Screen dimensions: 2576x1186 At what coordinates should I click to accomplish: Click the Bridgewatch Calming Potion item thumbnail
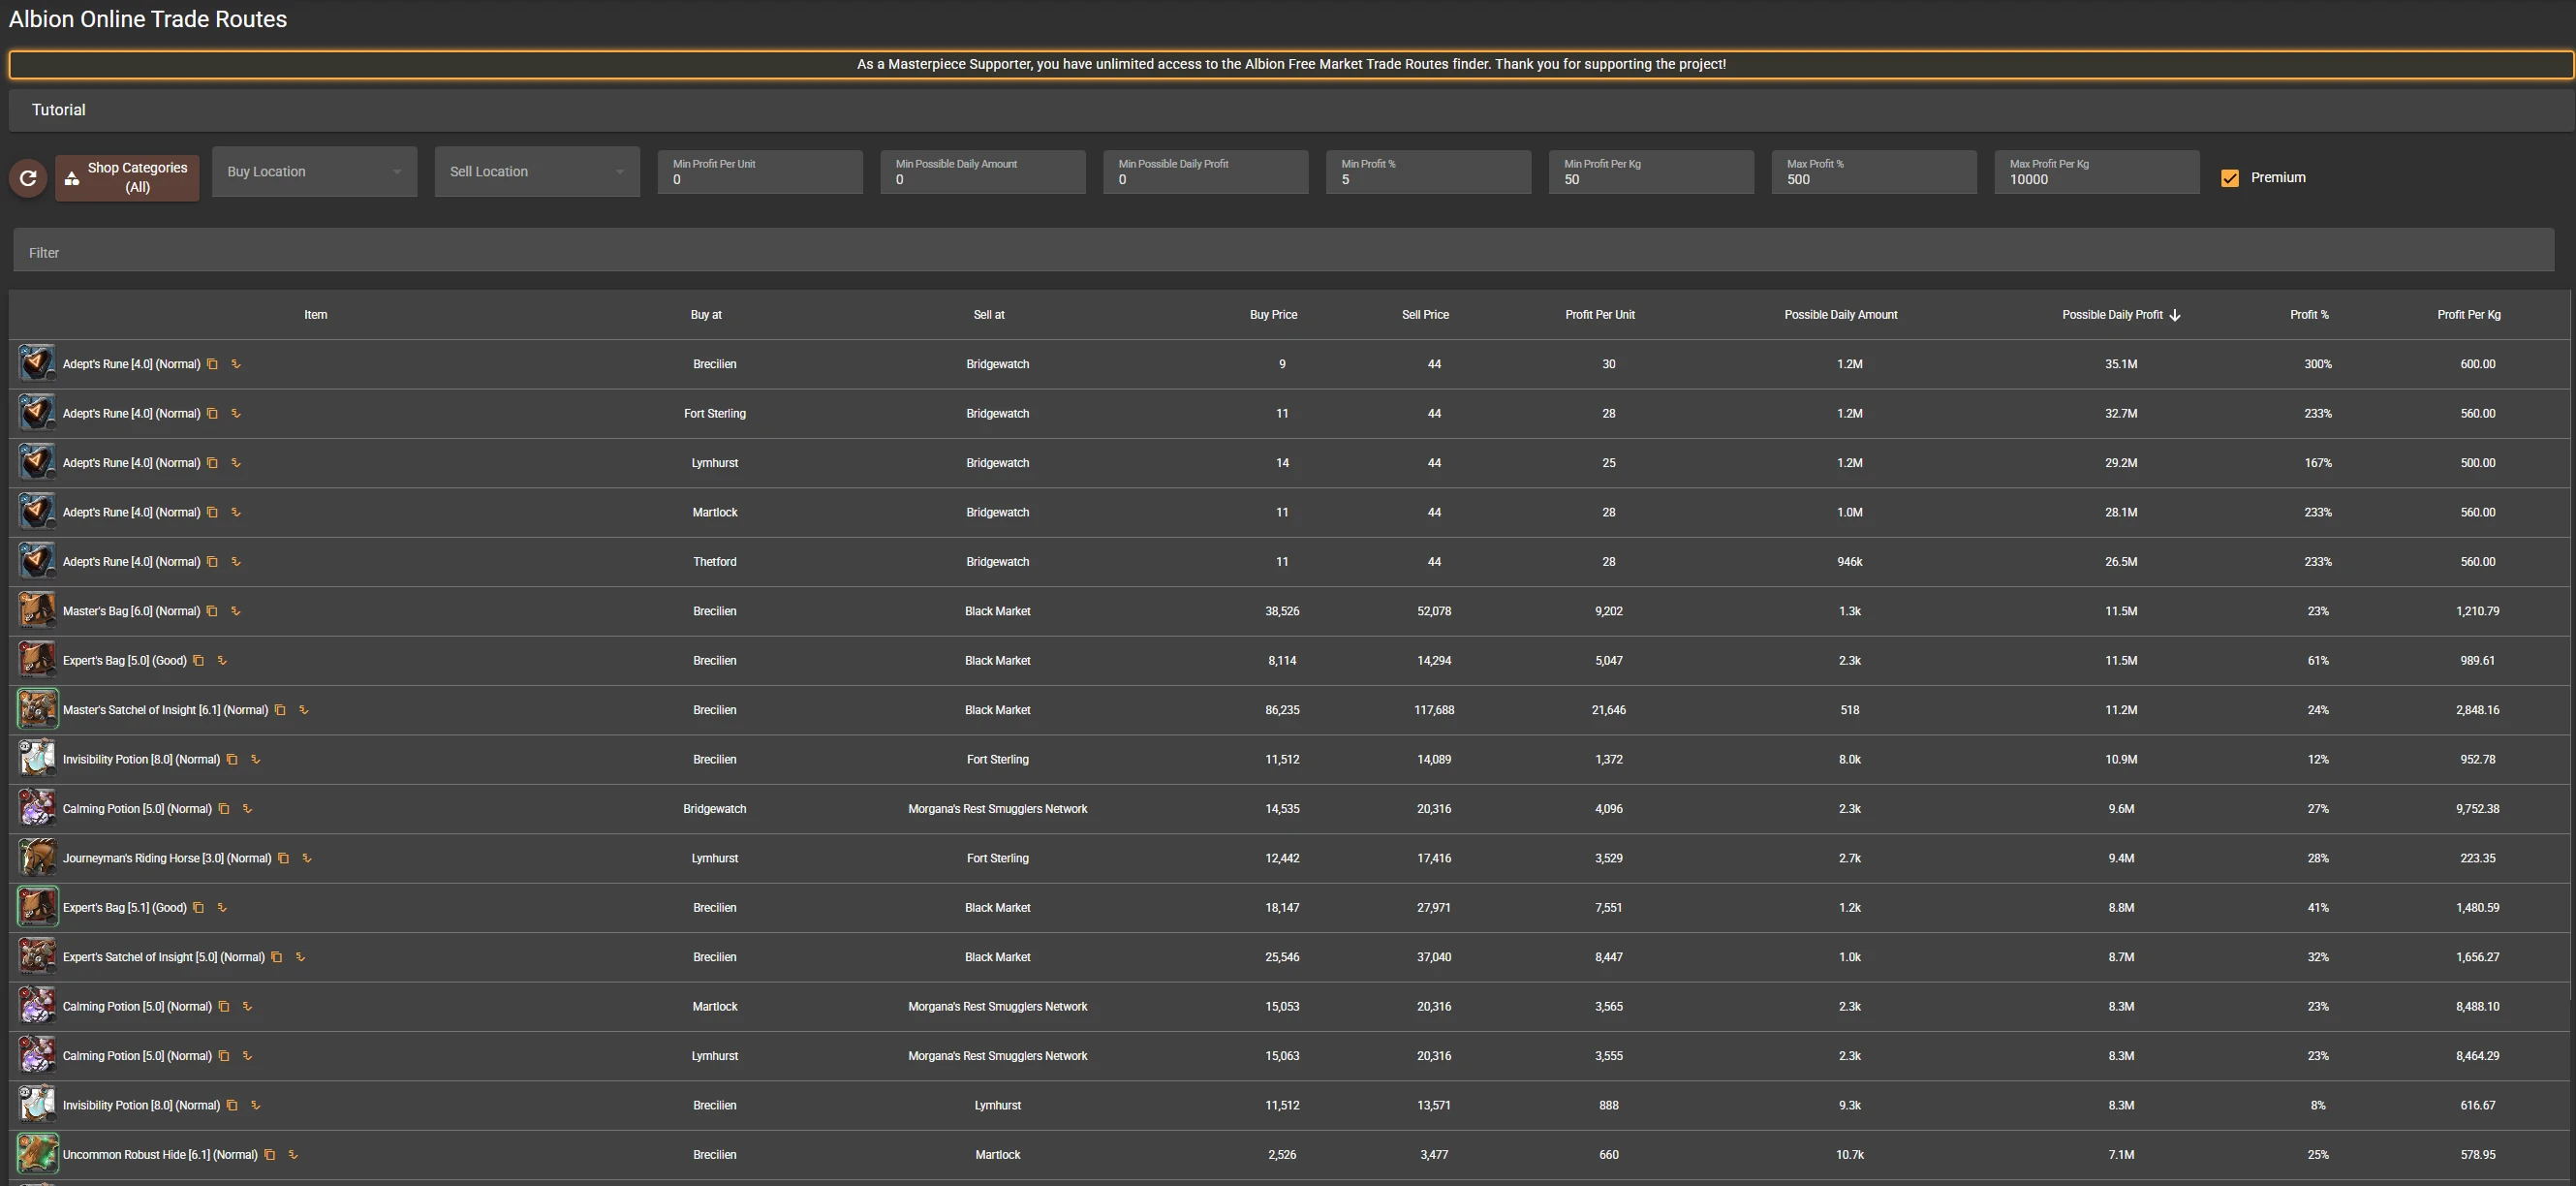[x=37, y=808]
